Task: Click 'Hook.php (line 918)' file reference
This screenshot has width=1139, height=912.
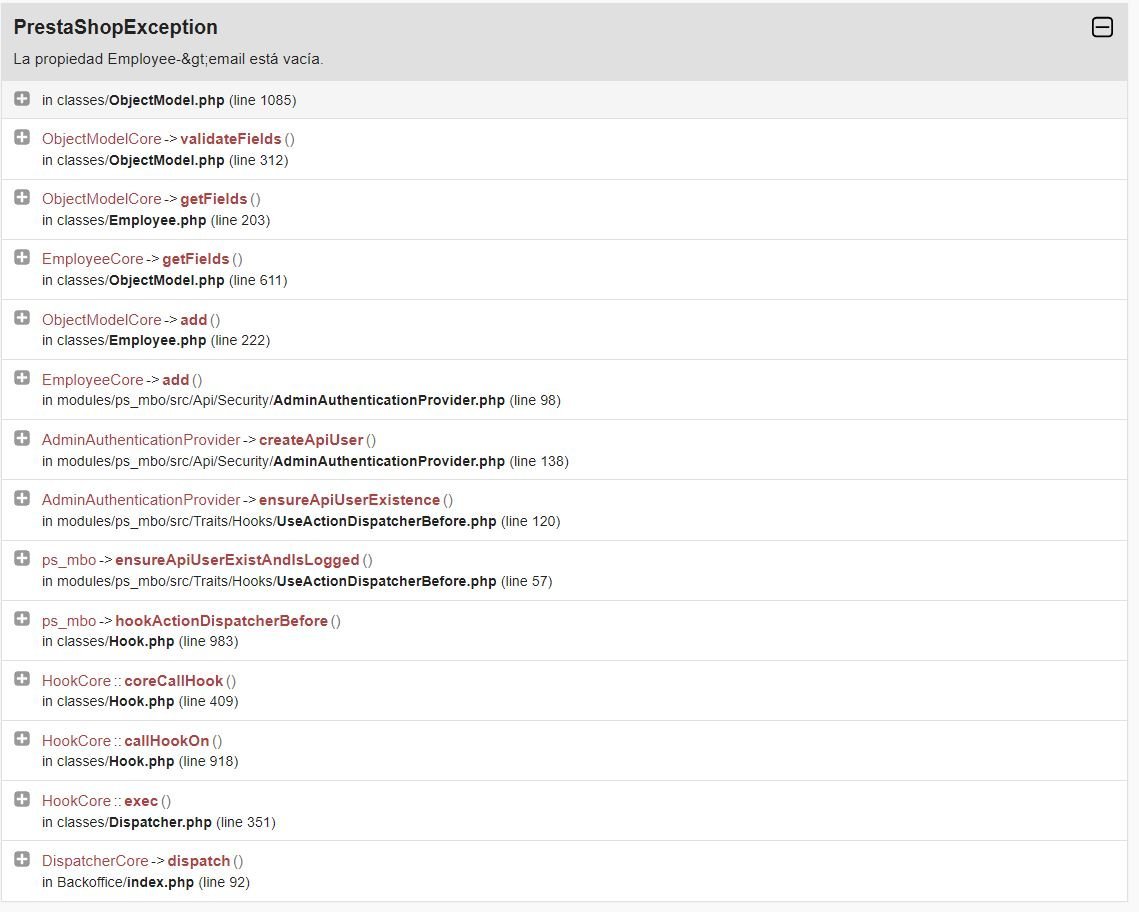Action: click(x=174, y=762)
